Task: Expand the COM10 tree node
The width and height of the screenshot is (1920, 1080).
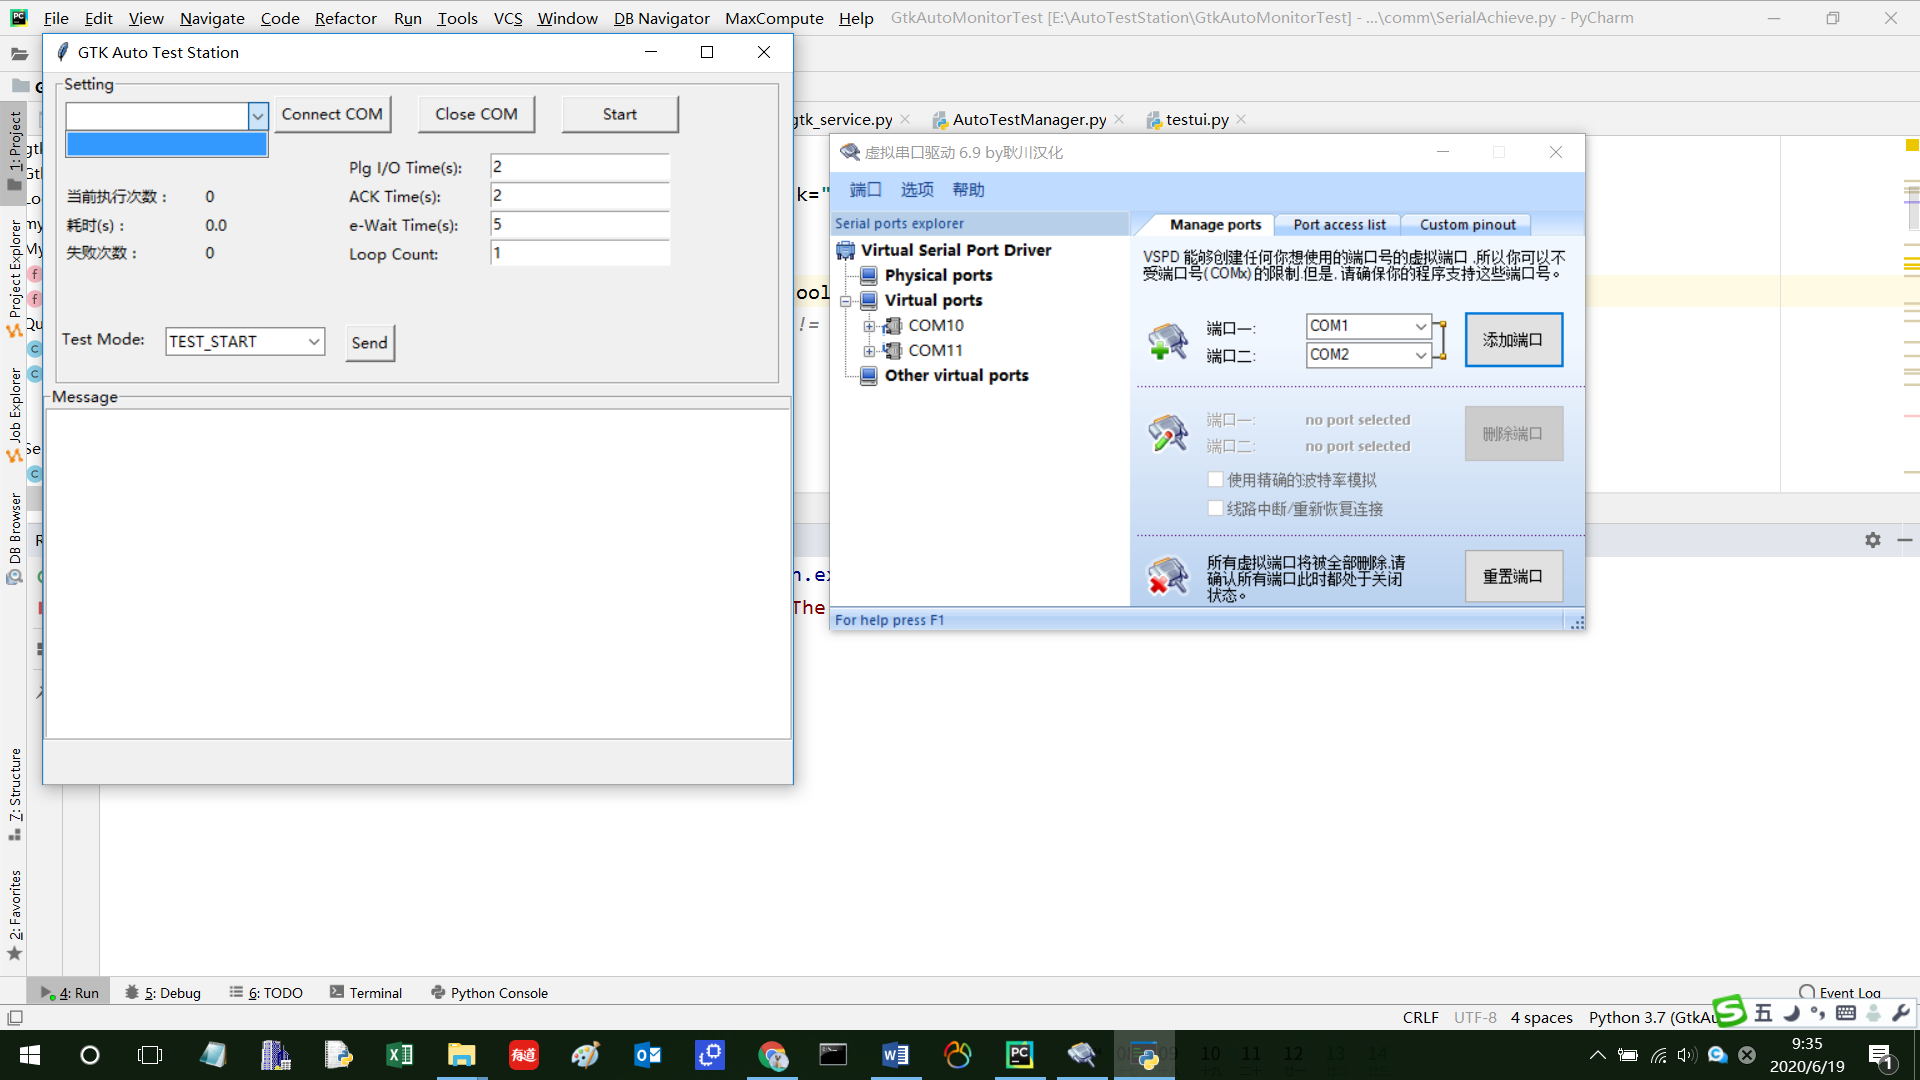Action: (x=869, y=326)
